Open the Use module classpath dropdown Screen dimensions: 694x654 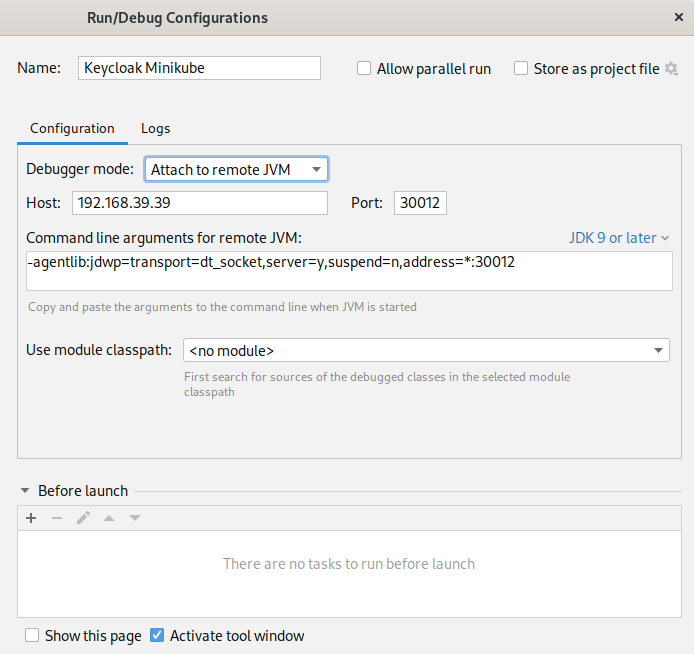click(x=426, y=350)
